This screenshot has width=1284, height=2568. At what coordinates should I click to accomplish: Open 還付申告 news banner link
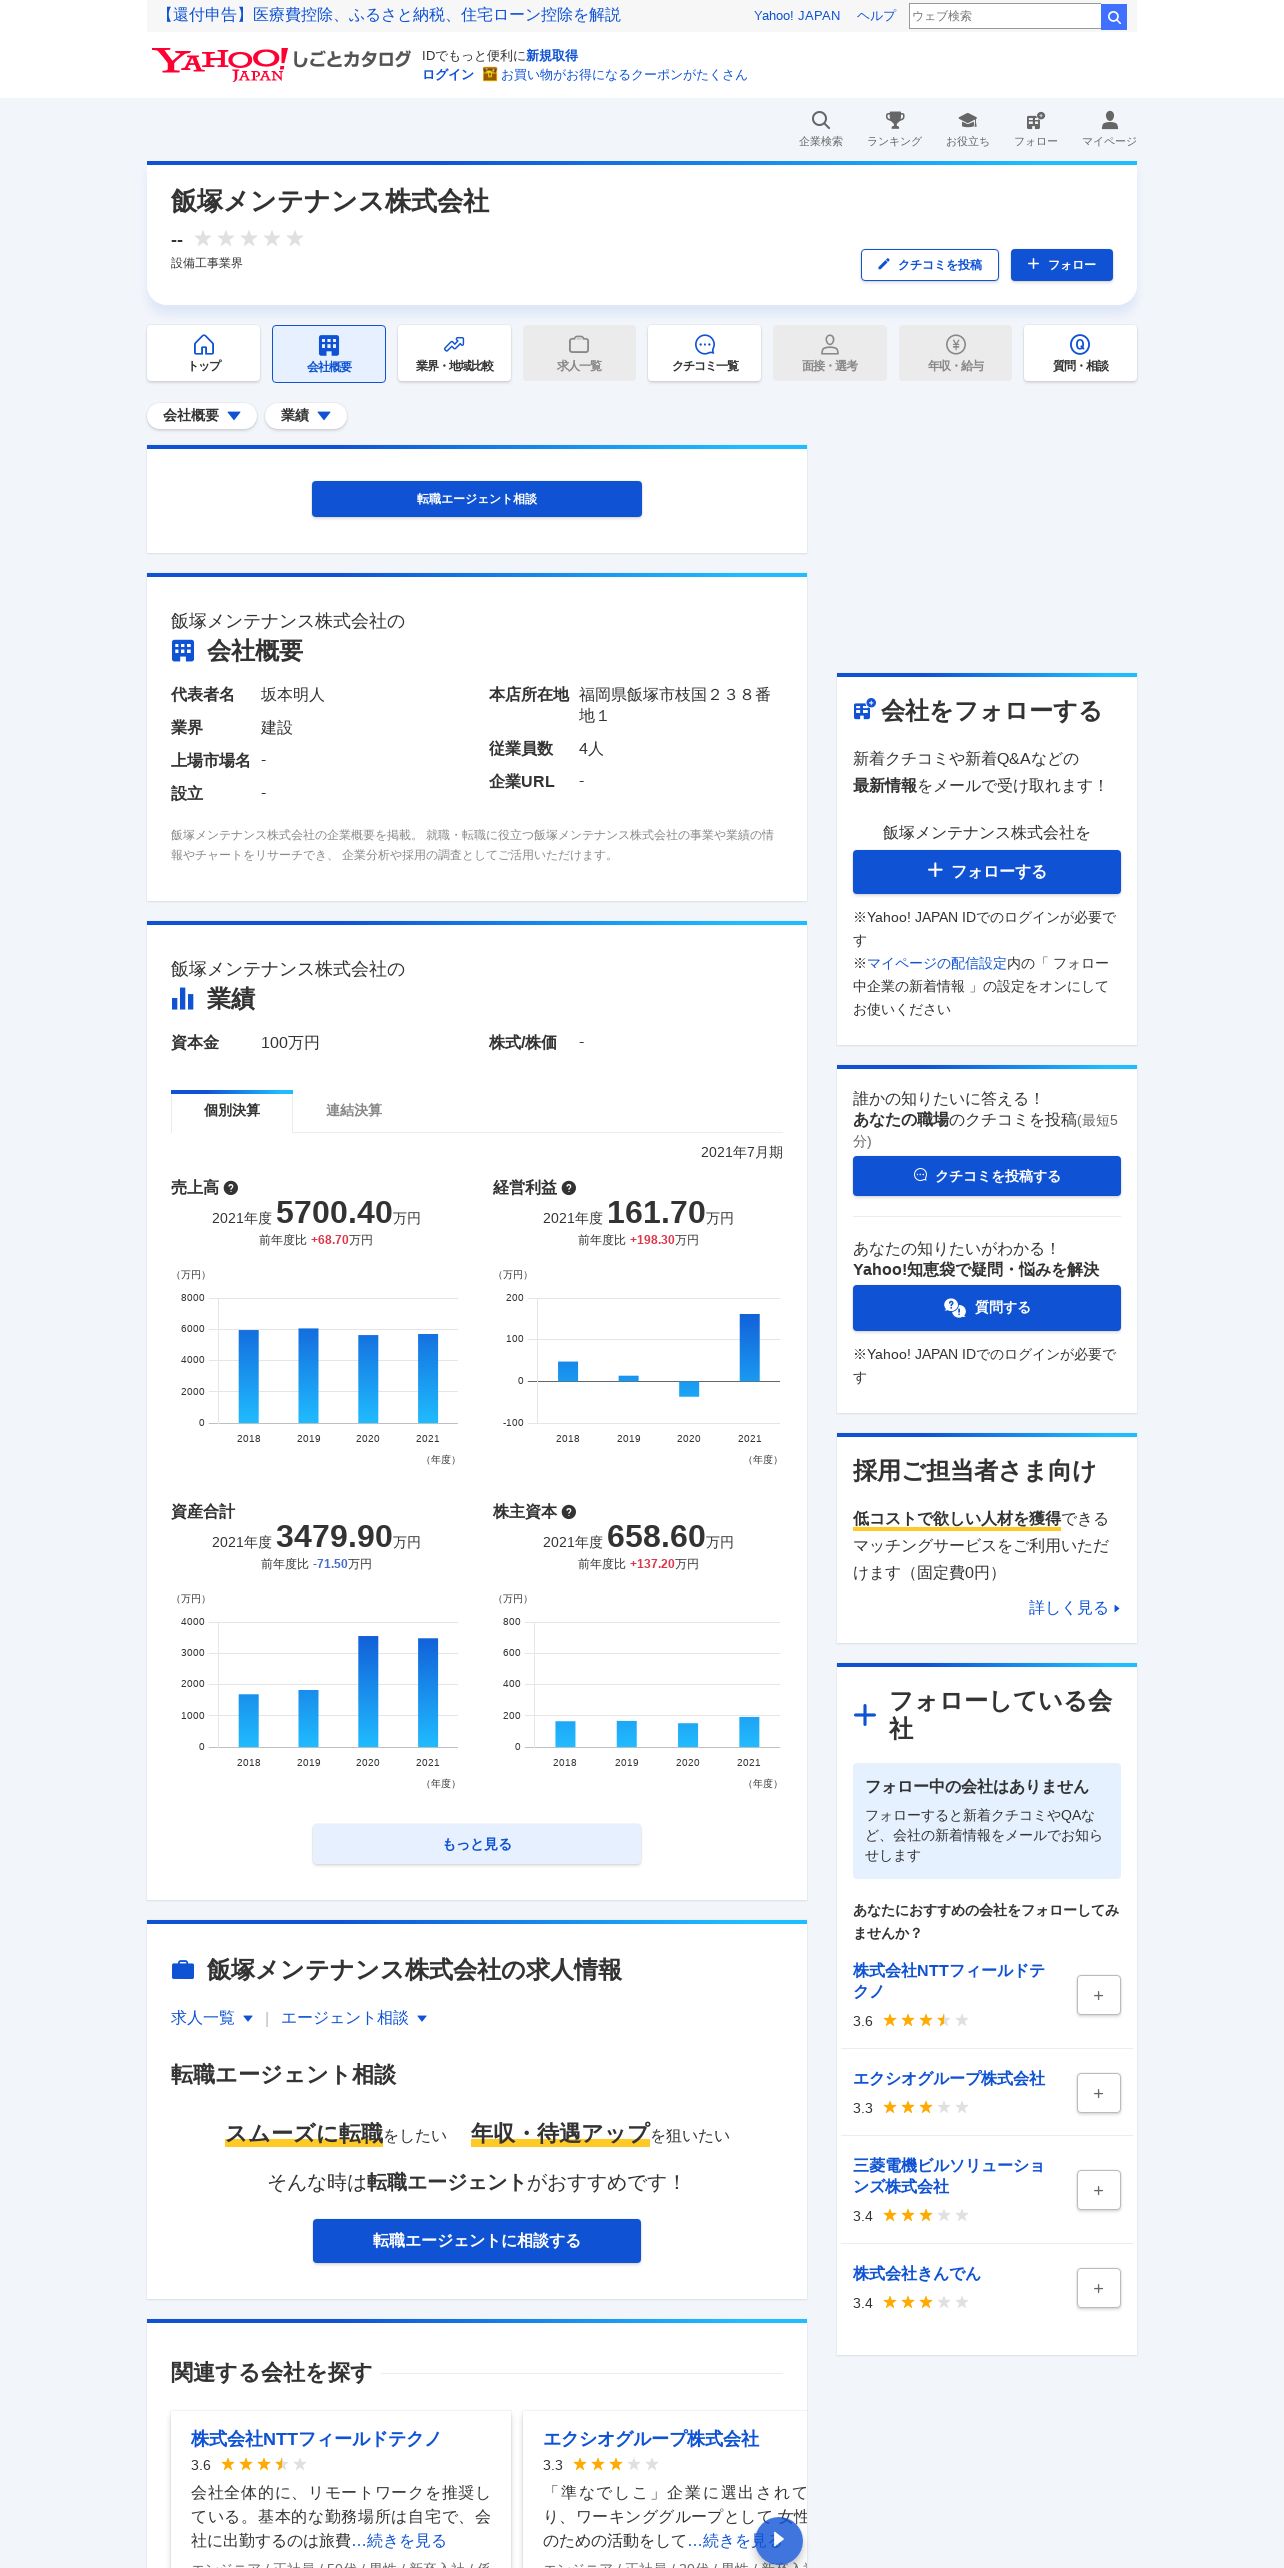(390, 15)
